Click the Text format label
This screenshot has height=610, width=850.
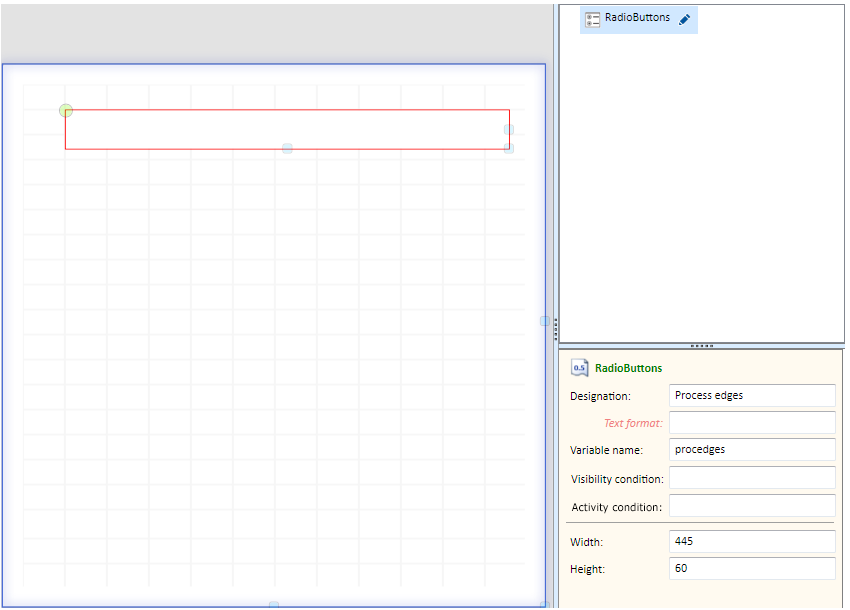tap(633, 423)
